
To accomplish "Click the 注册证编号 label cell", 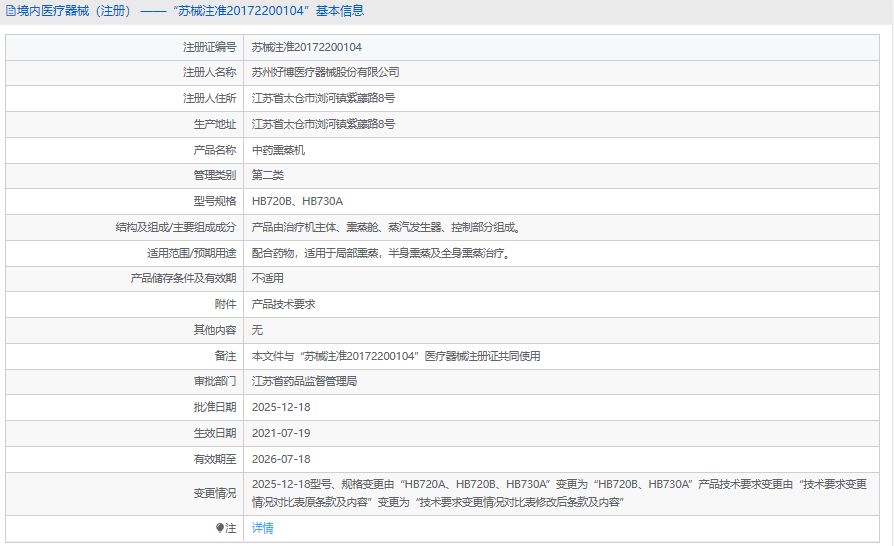I will point(124,47).
